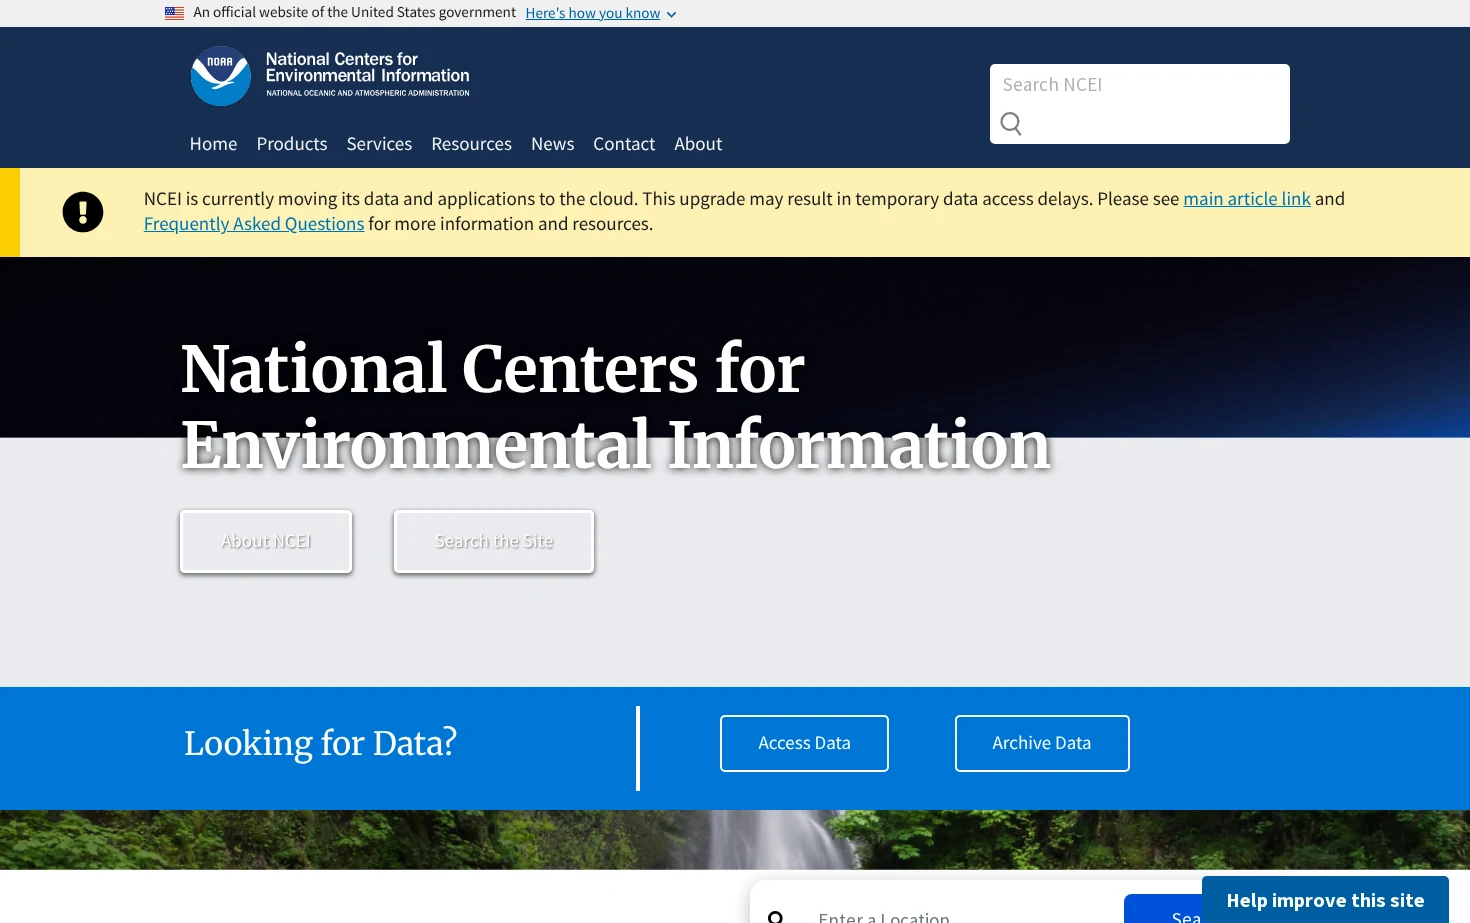The width and height of the screenshot is (1470, 923).
Task: Click the search magnifier icon in header
Action: tap(1011, 124)
